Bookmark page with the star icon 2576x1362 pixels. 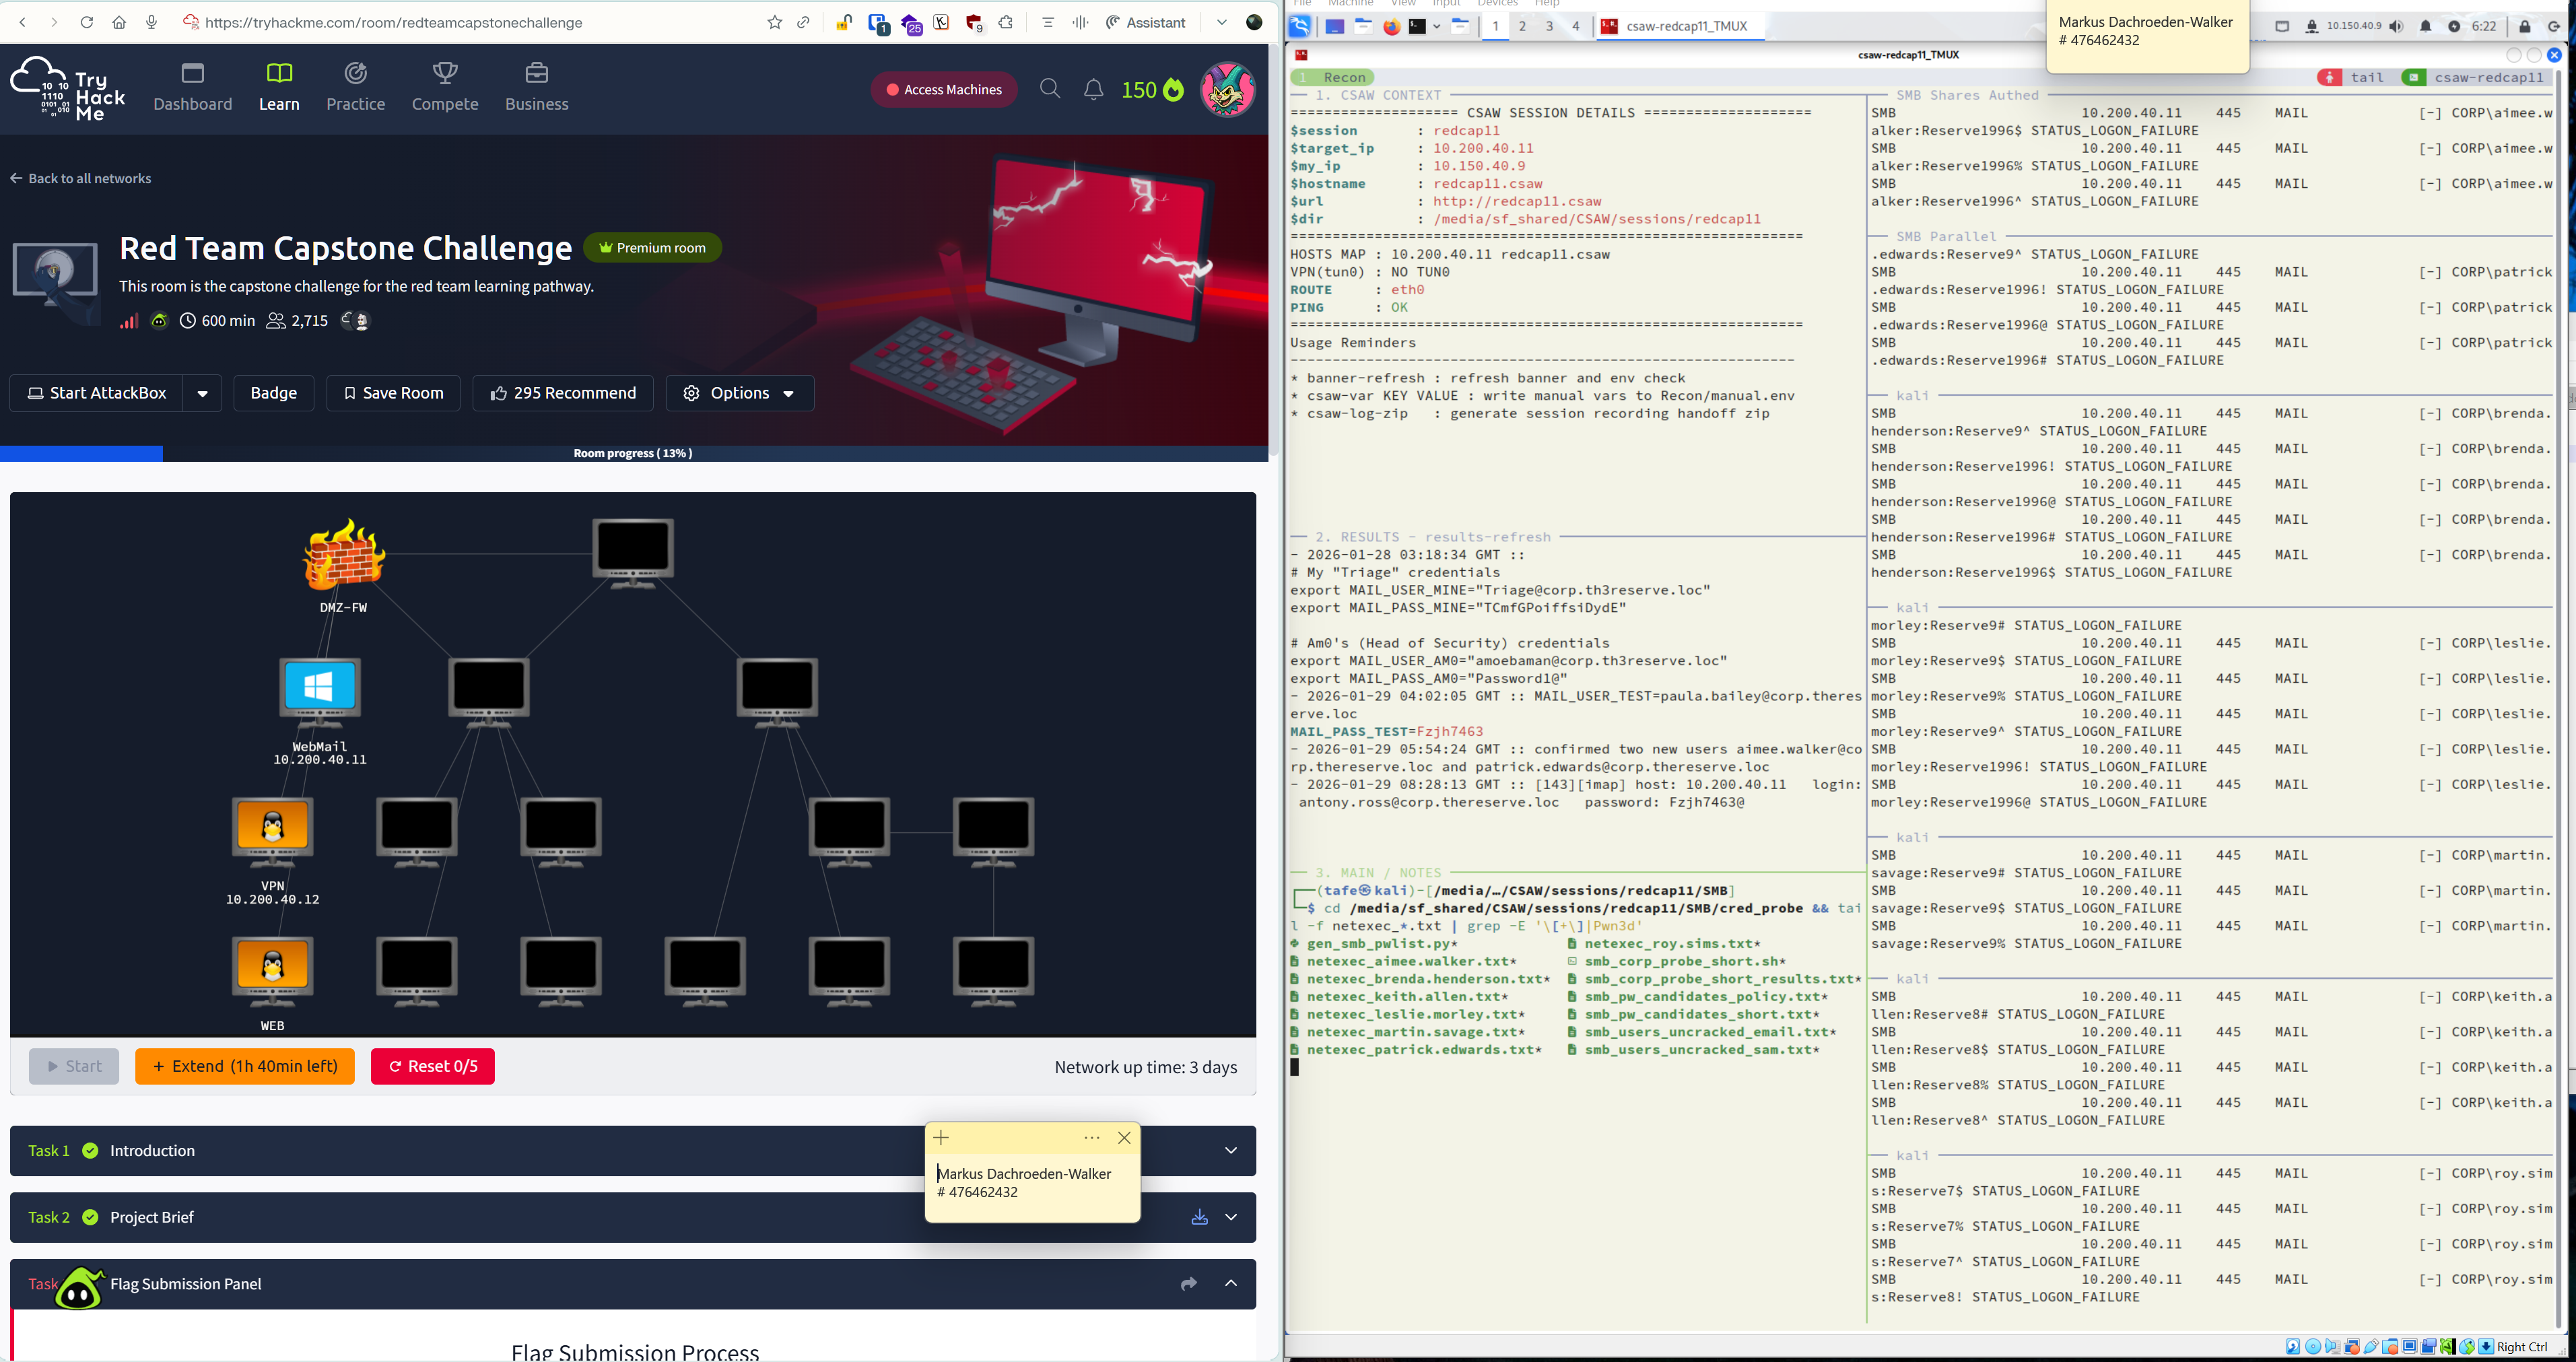point(774,22)
